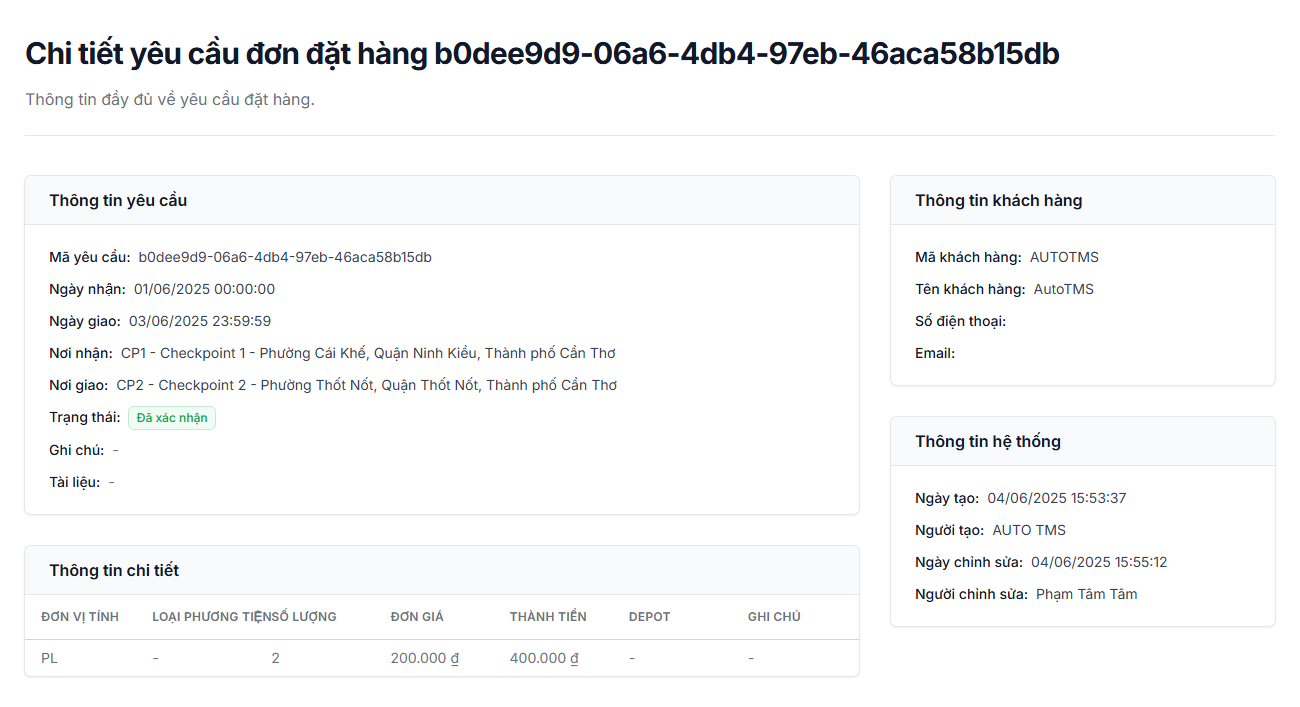The width and height of the screenshot is (1300, 707).
Task: Click the "GHI CHÚ" table column header
Action: coord(774,617)
